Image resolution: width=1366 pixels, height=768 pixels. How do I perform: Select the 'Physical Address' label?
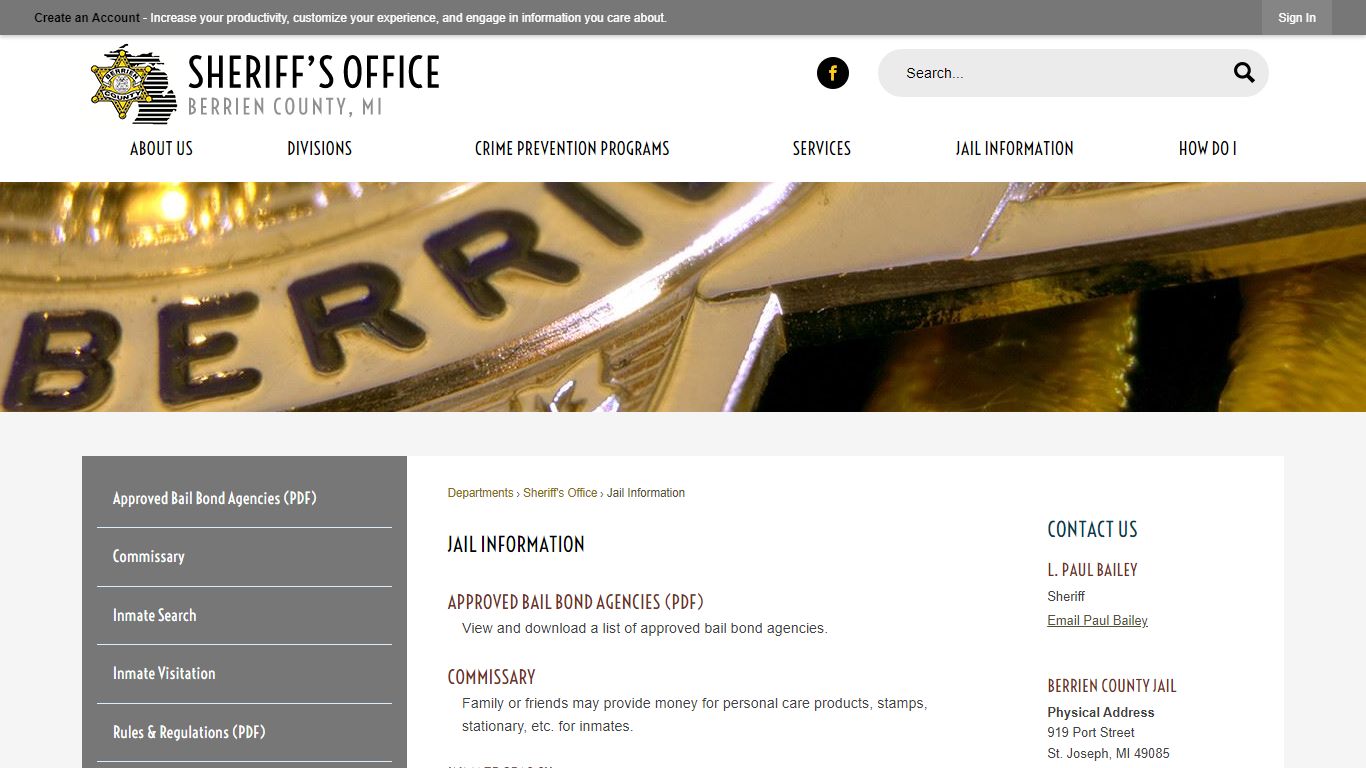[x=1101, y=712]
